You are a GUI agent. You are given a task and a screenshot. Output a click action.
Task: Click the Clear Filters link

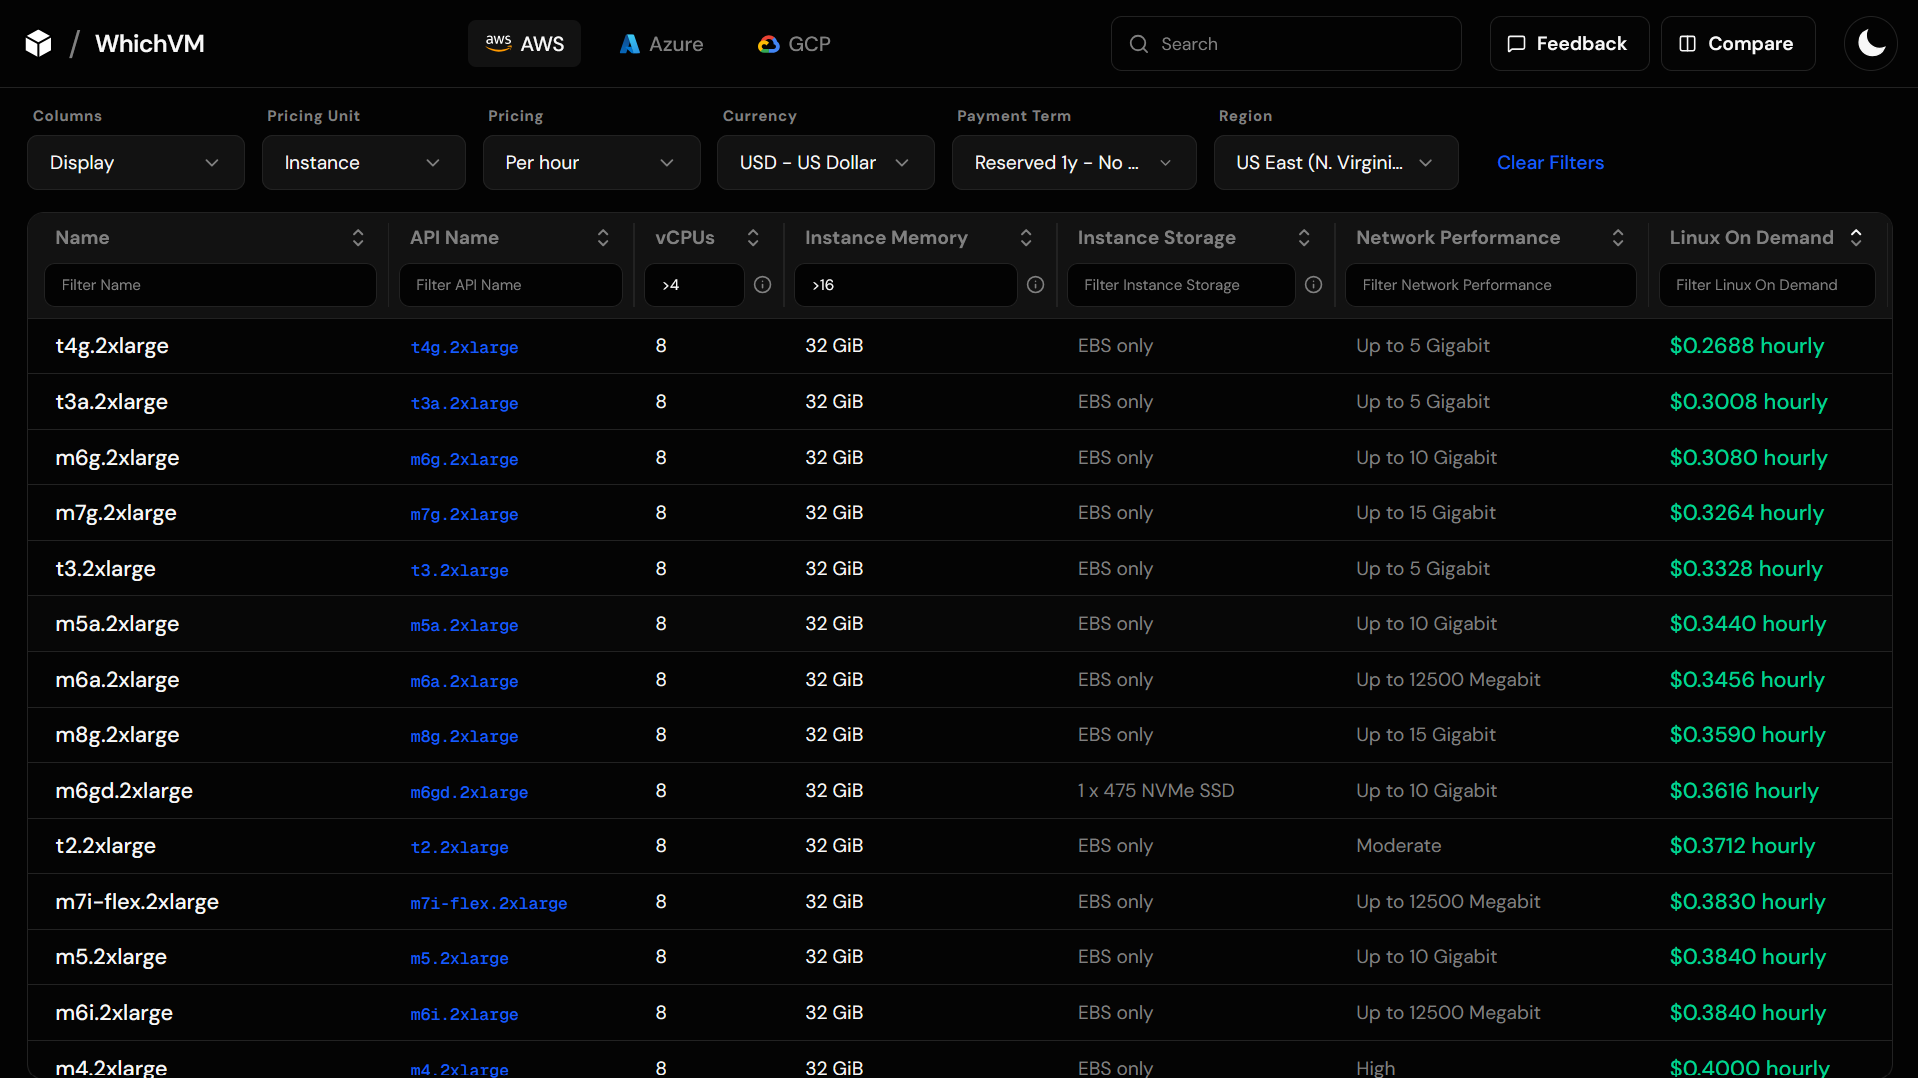(1550, 162)
